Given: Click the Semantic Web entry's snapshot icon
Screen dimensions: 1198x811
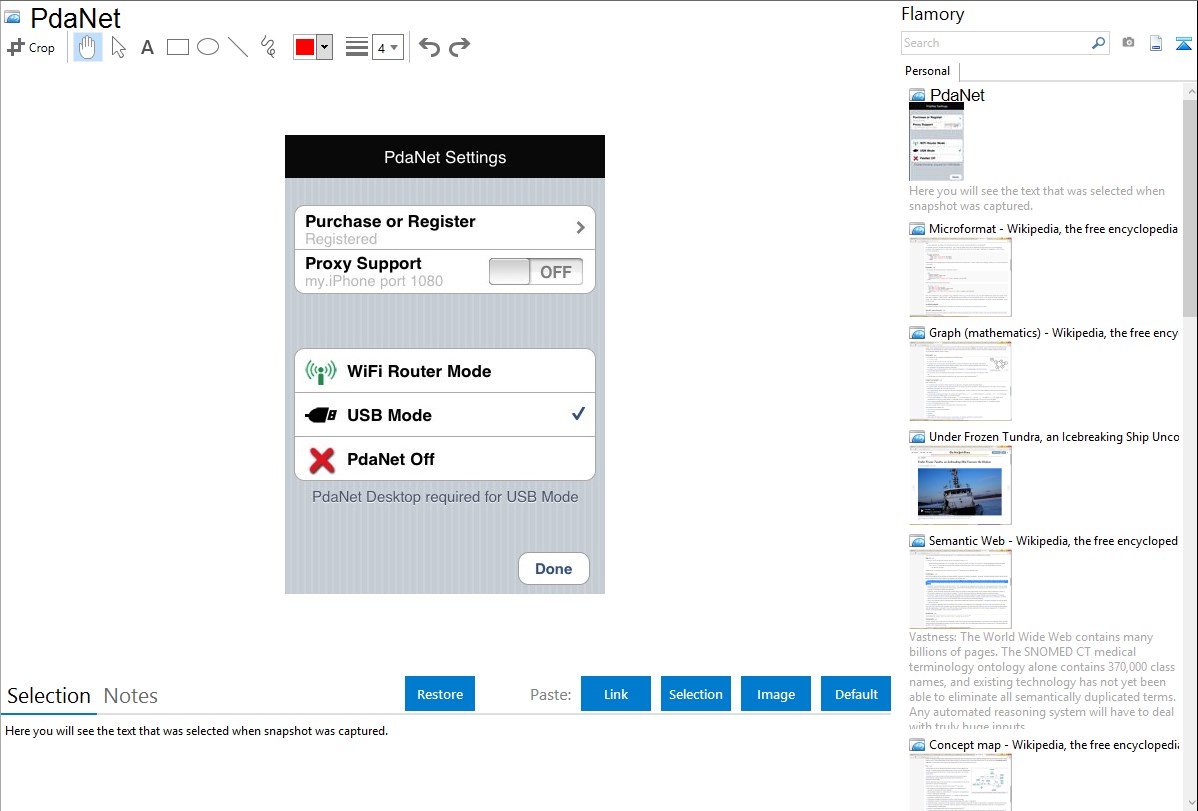Looking at the screenshot, I should click(x=917, y=540).
